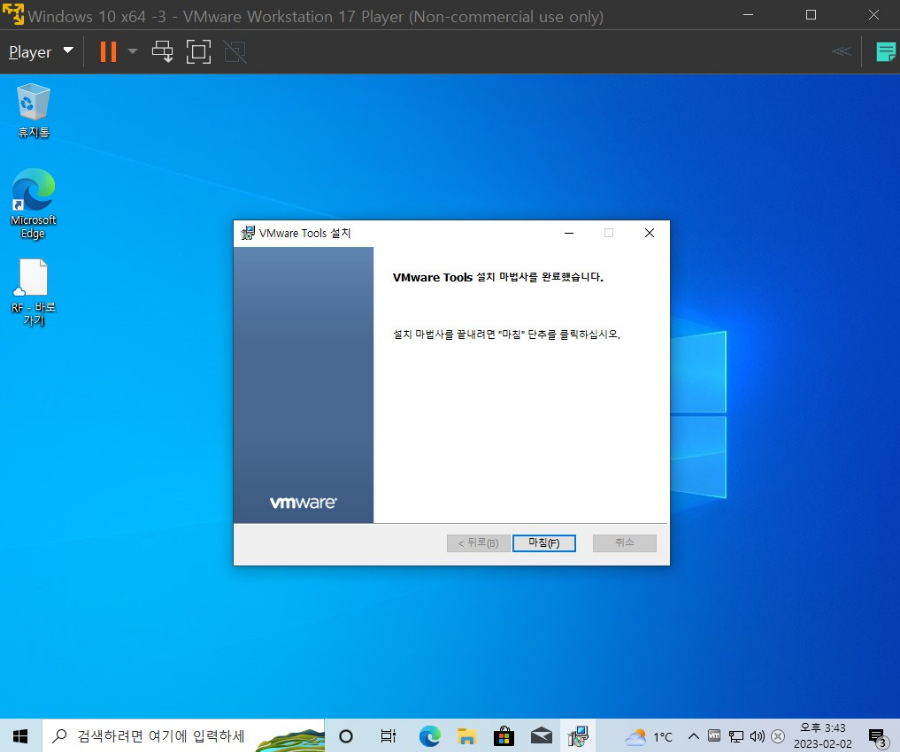
Task: Pause the virtual machine
Action: click(108, 52)
